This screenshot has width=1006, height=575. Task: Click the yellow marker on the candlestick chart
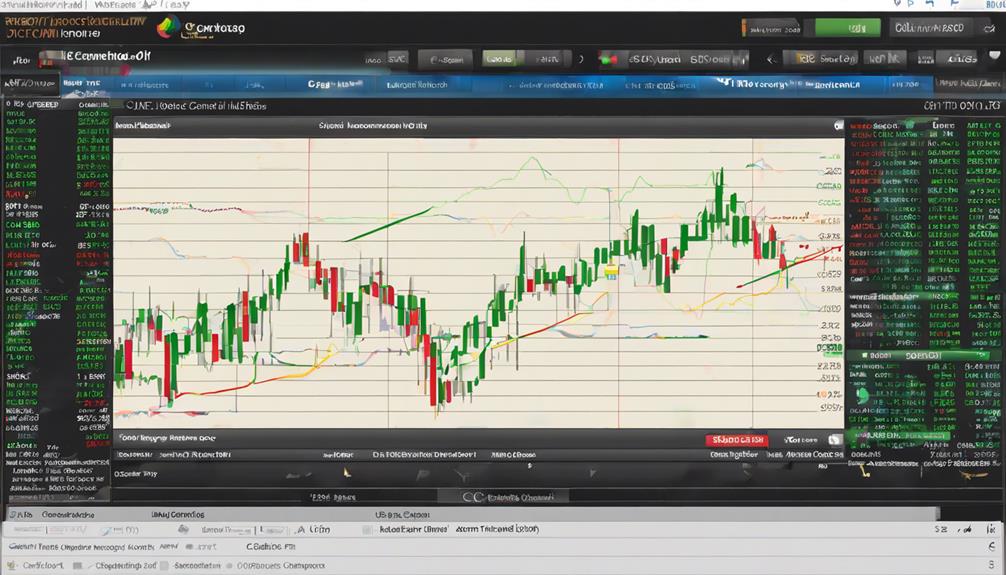(x=611, y=271)
